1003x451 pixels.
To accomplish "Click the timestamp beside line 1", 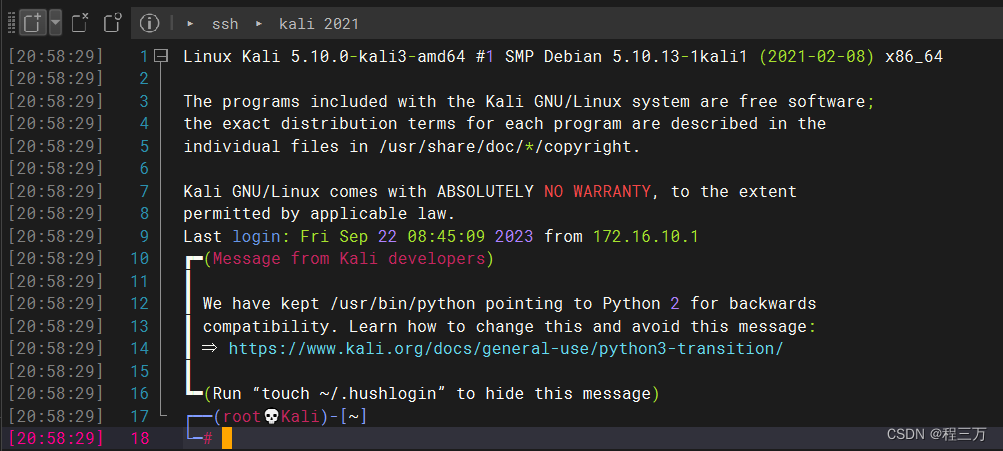I will click(56, 56).
